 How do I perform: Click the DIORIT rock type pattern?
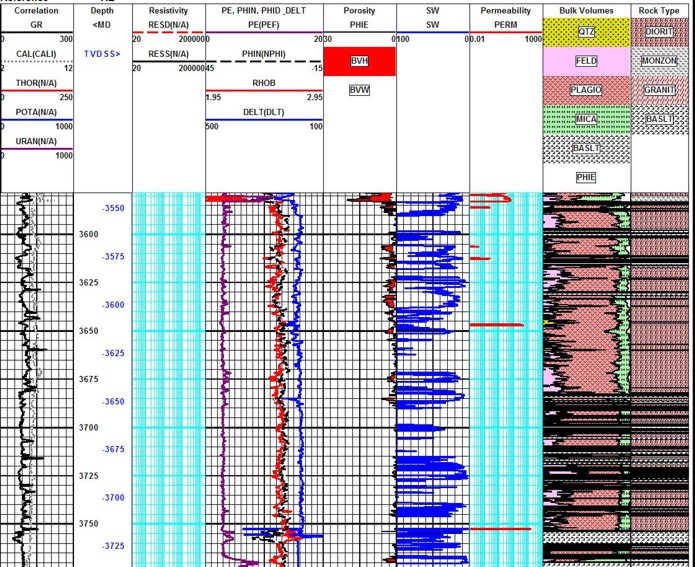click(660, 33)
